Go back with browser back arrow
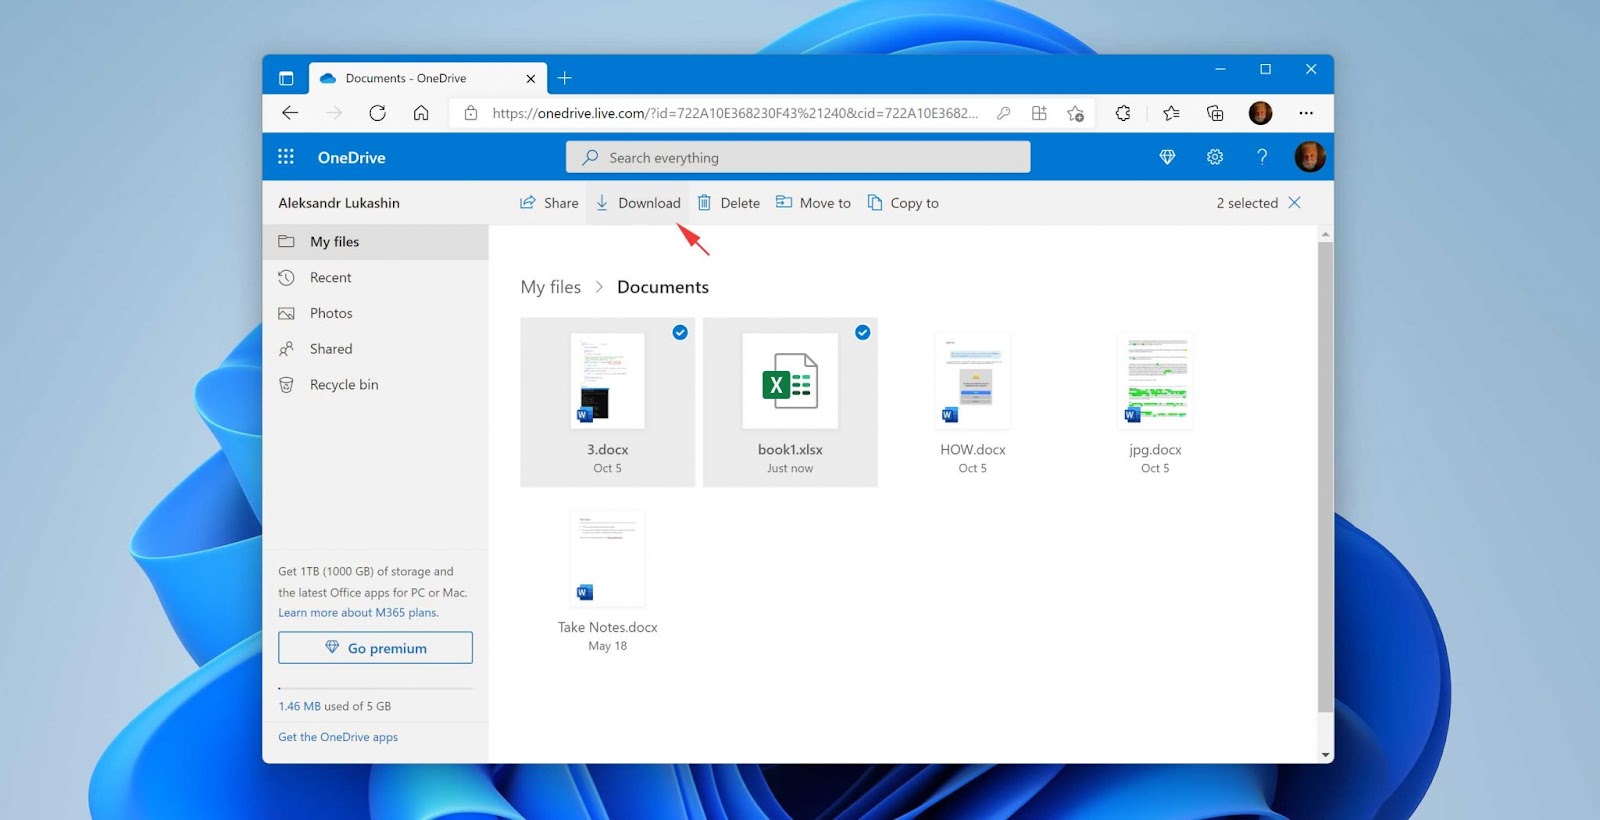 click(290, 113)
